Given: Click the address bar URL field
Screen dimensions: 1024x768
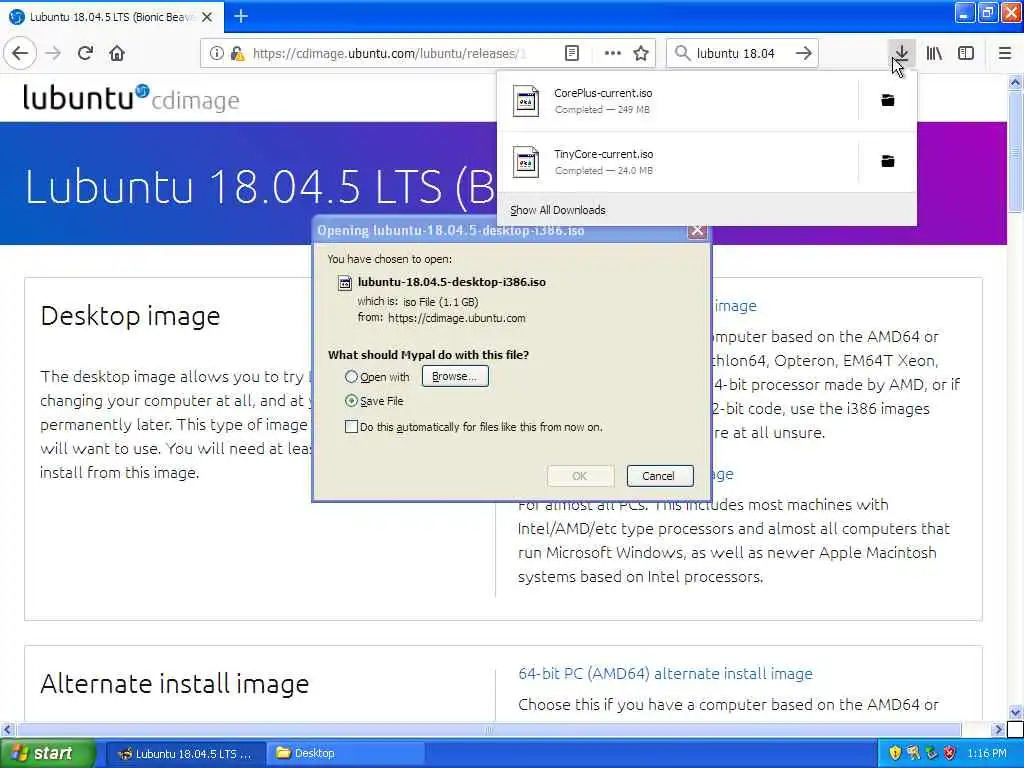Looking at the screenshot, I should [x=389, y=54].
